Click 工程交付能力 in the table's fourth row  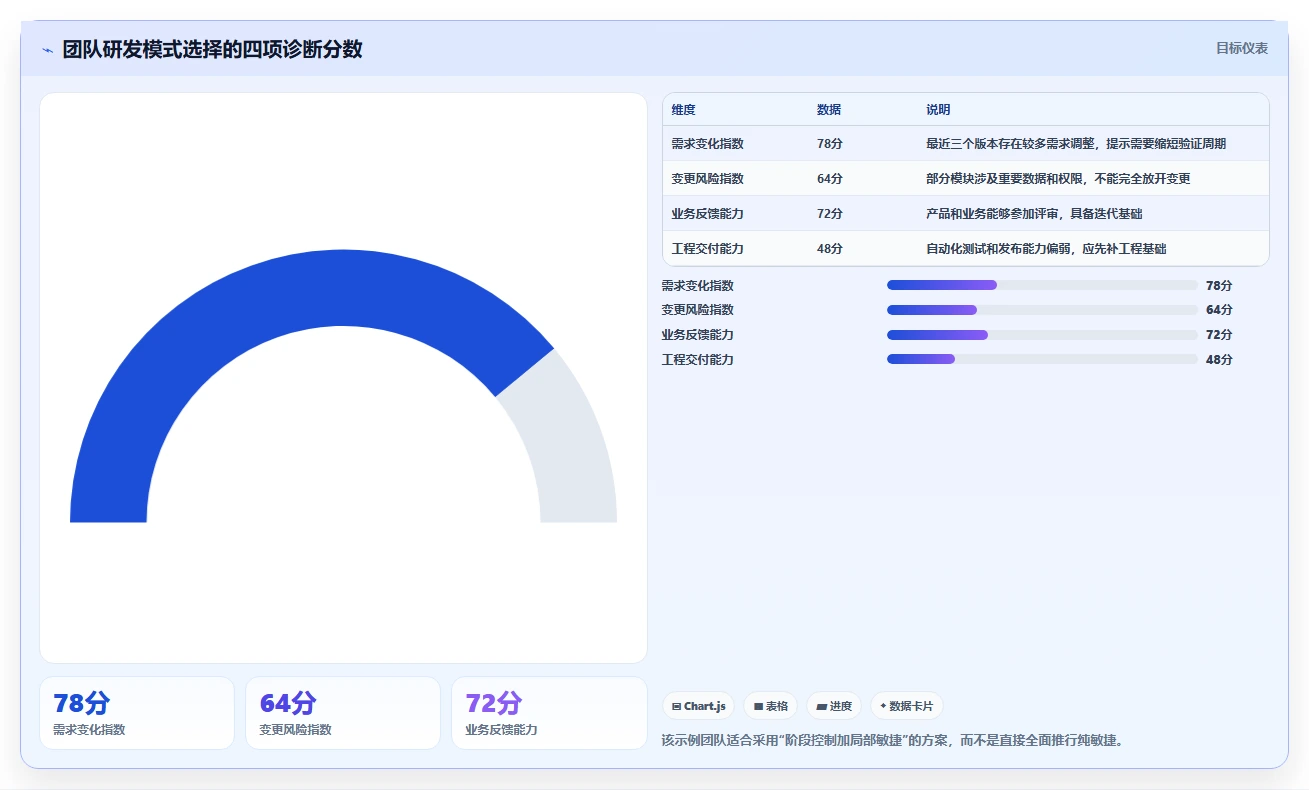click(x=708, y=249)
